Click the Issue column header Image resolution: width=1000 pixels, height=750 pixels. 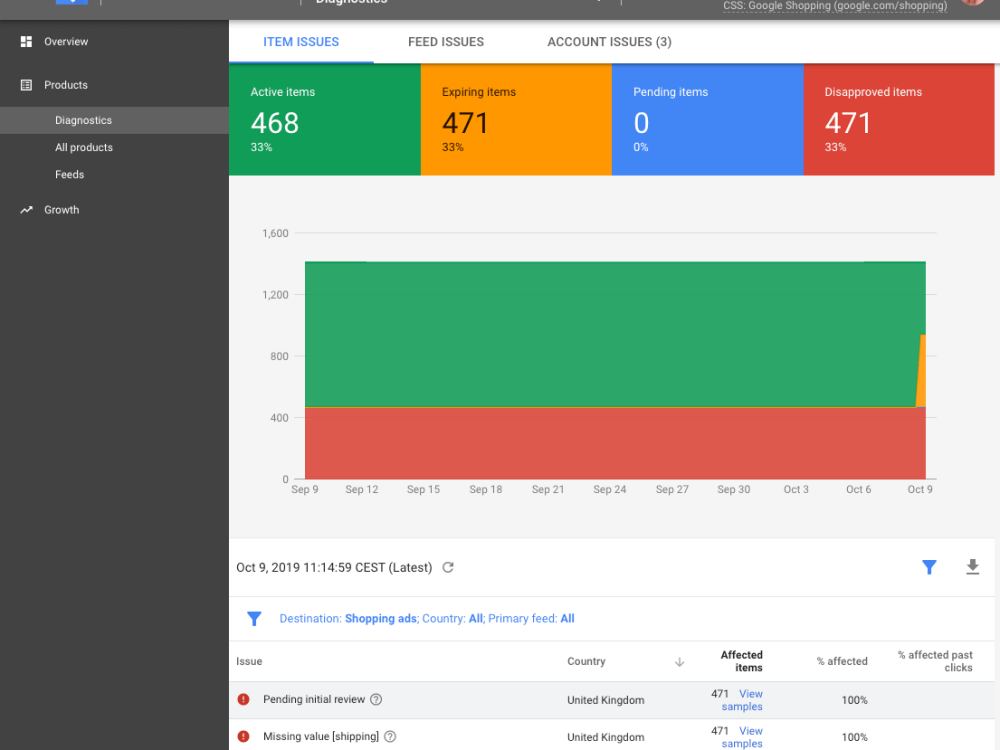coord(249,661)
